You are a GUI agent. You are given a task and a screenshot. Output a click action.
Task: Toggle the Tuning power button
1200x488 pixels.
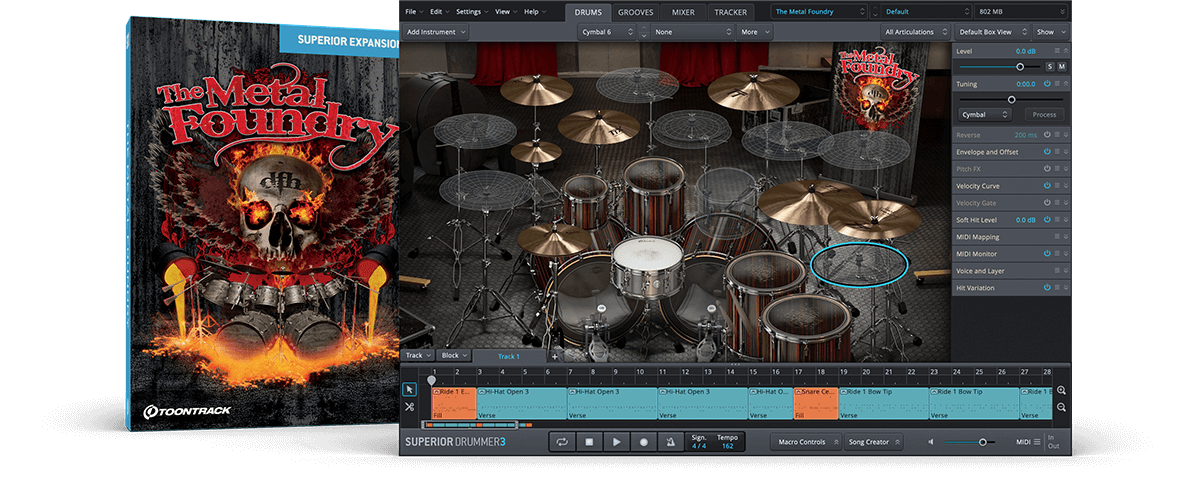coord(1047,84)
